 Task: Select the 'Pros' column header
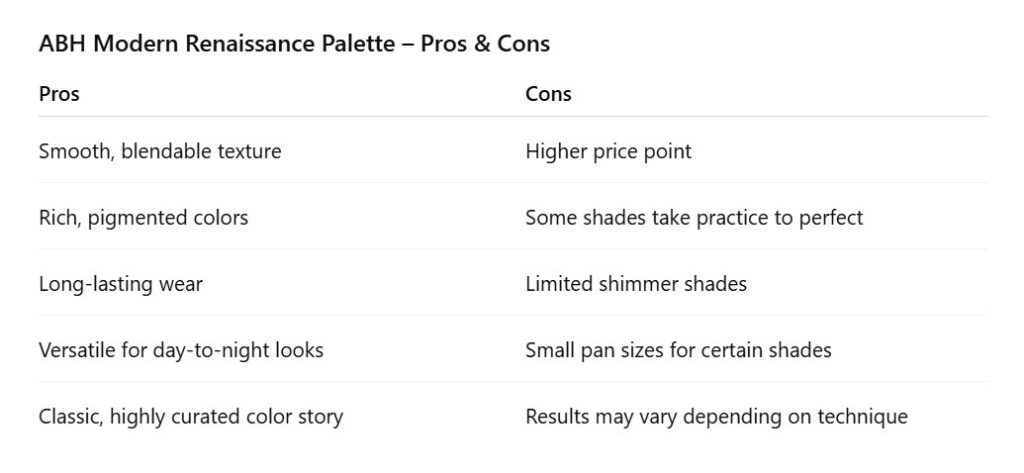[59, 94]
